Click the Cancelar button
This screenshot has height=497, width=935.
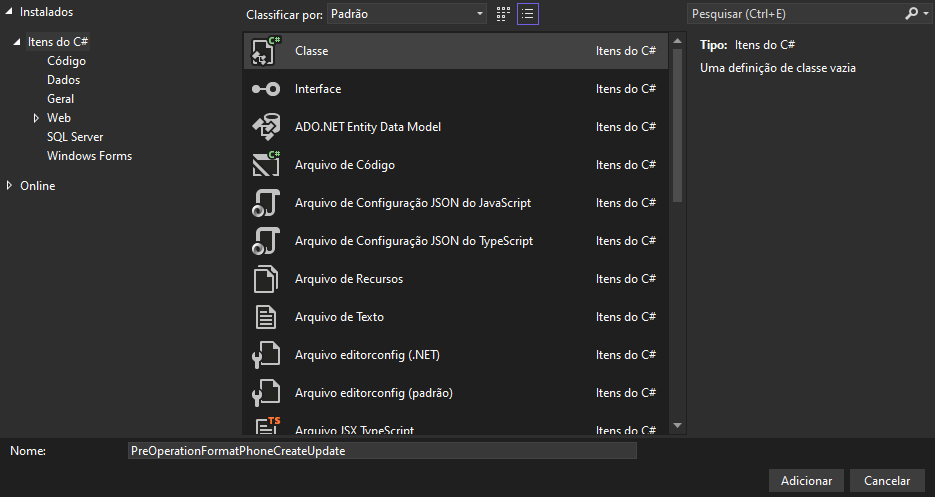pos(887,481)
